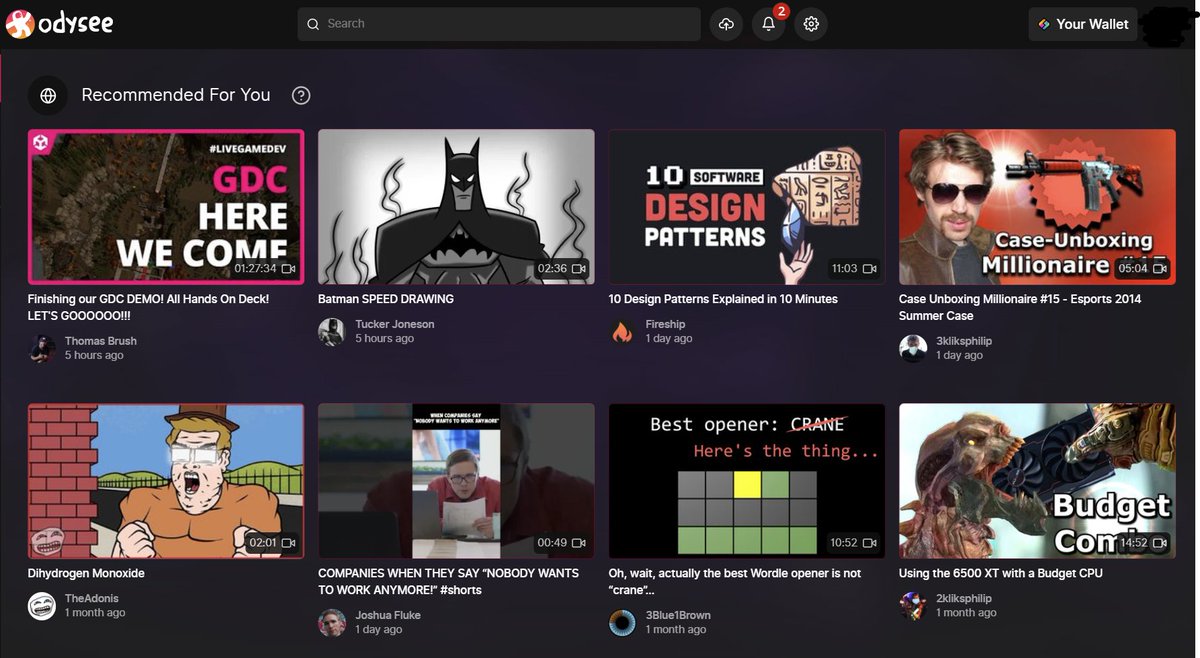This screenshot has height=658, width=1200.
Task: Click TheAdonis channel avatar
Action: 42,606
